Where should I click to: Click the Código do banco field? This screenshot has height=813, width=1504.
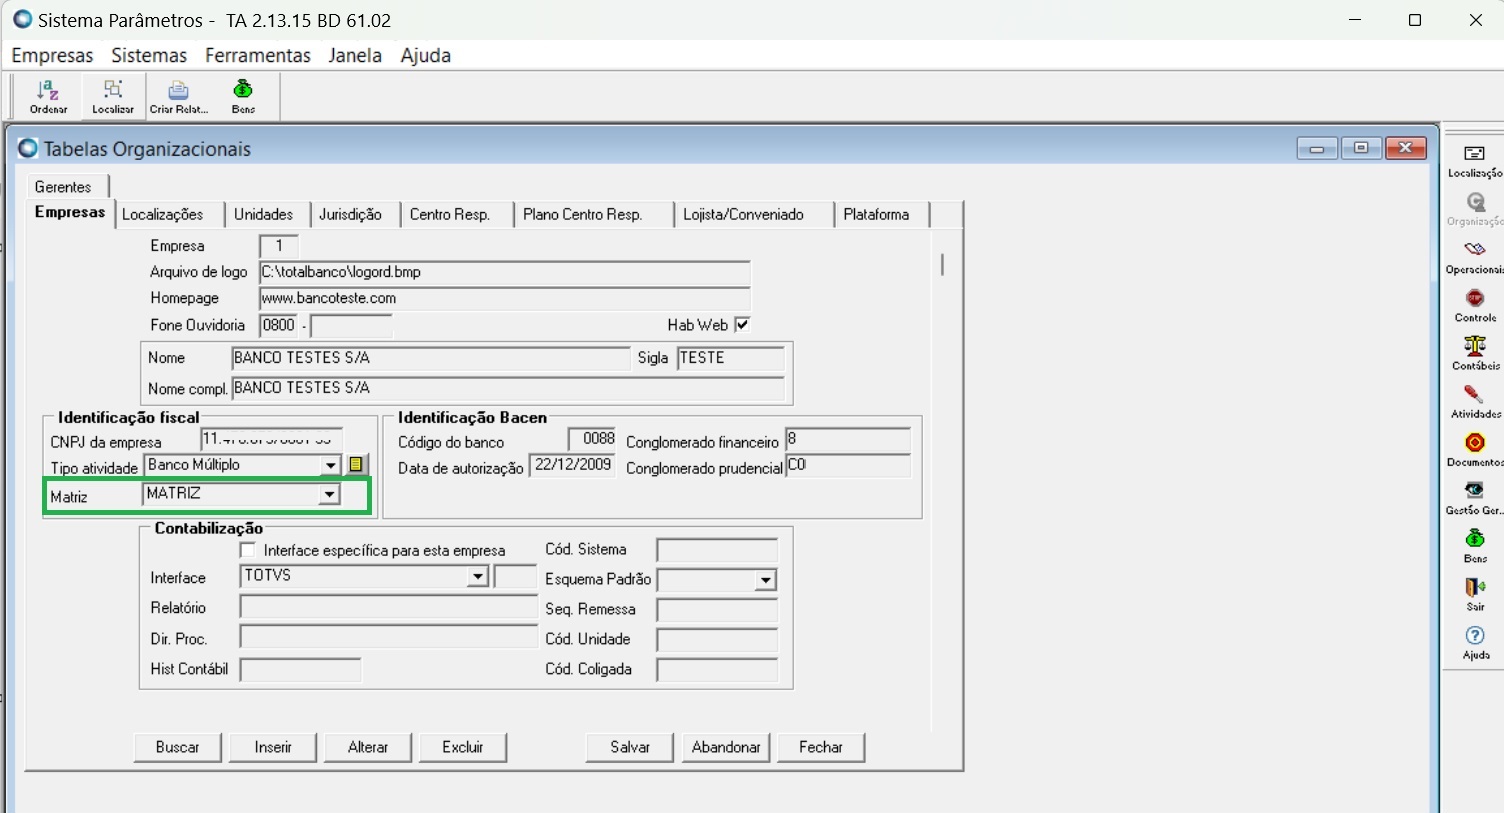[x=593, y=439]
